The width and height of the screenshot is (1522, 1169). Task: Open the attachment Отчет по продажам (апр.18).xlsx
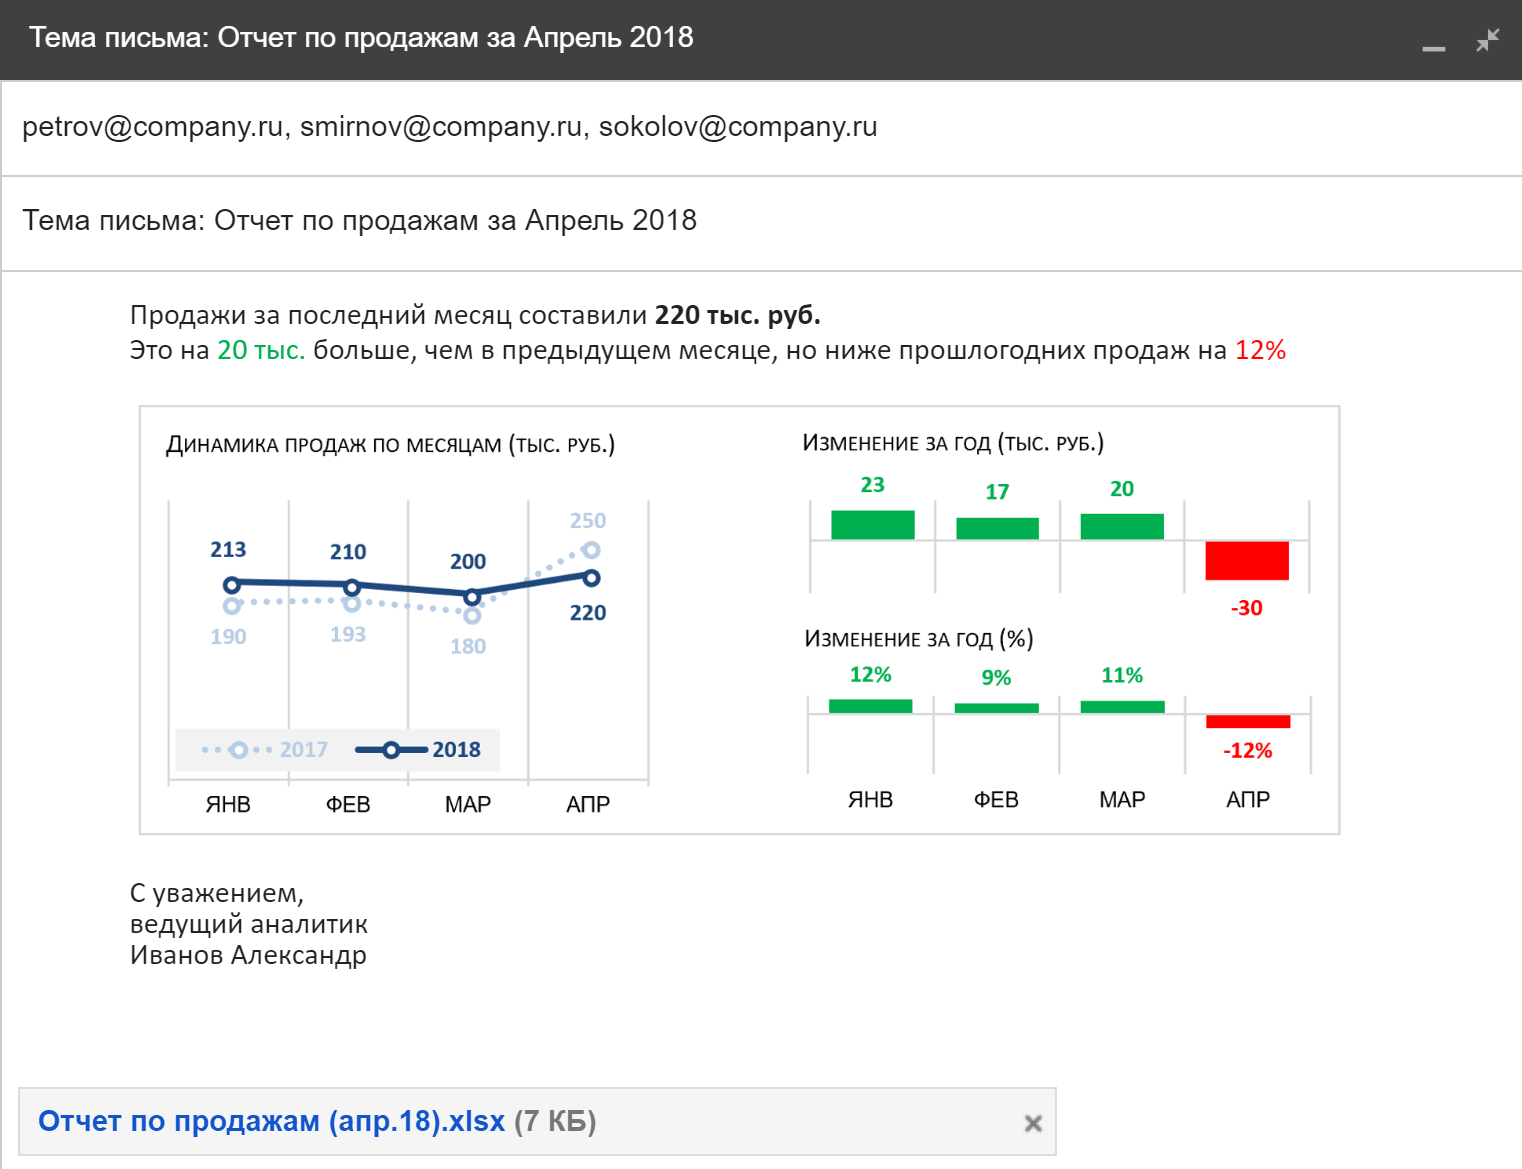click(270, 1121)
